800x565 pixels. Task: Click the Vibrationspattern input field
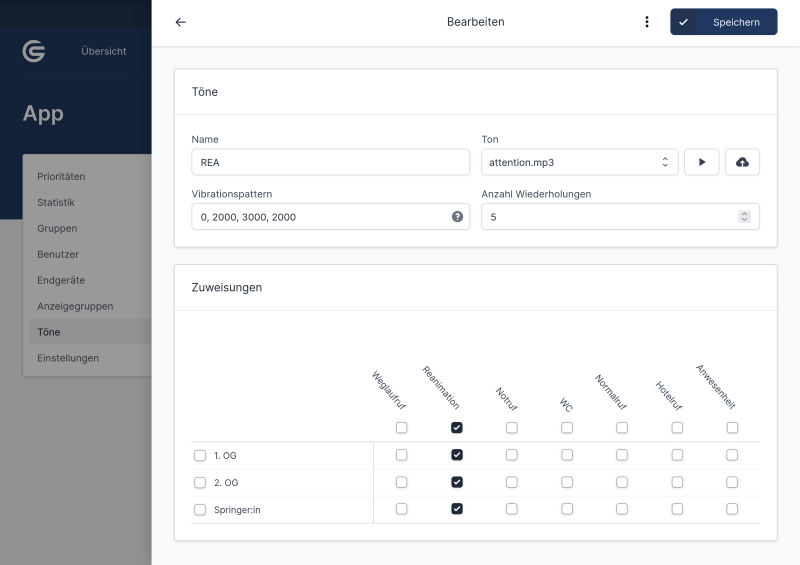point(320,217)
